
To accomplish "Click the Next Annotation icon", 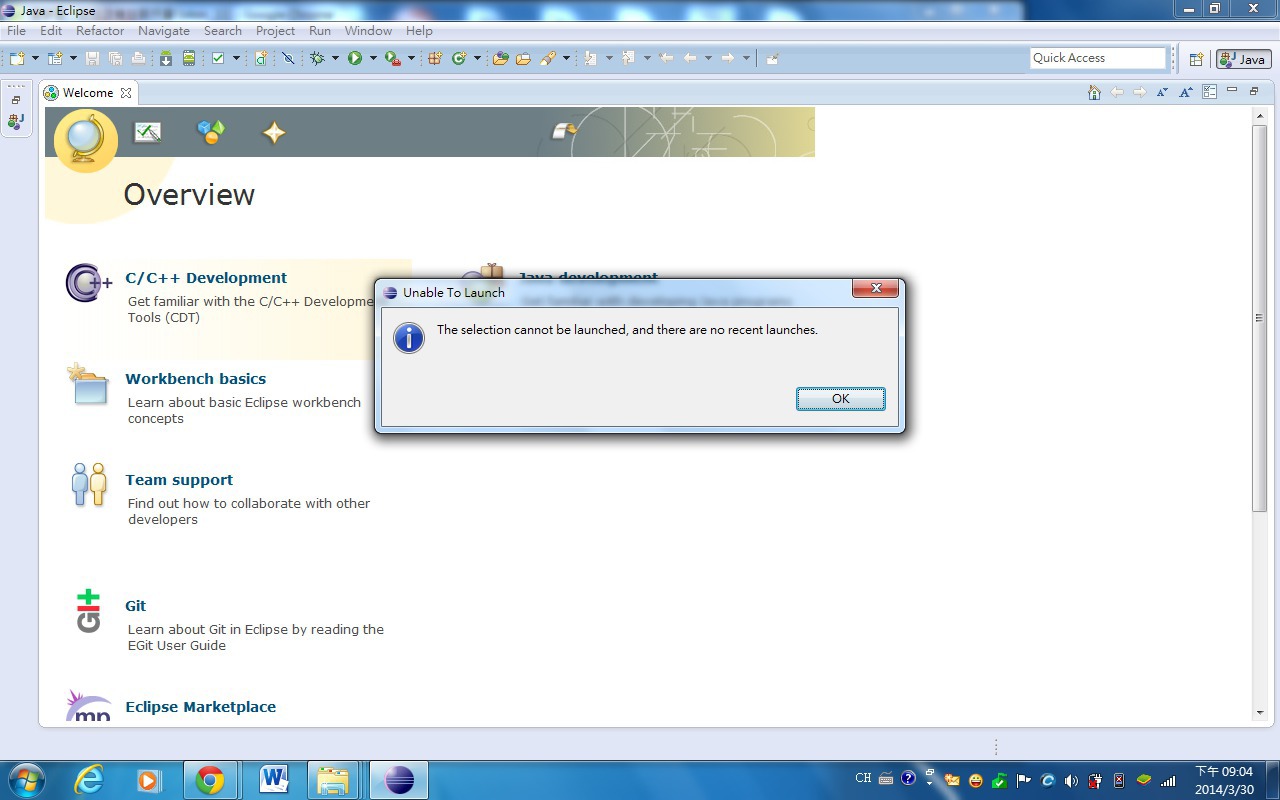I will coord(591,58).
